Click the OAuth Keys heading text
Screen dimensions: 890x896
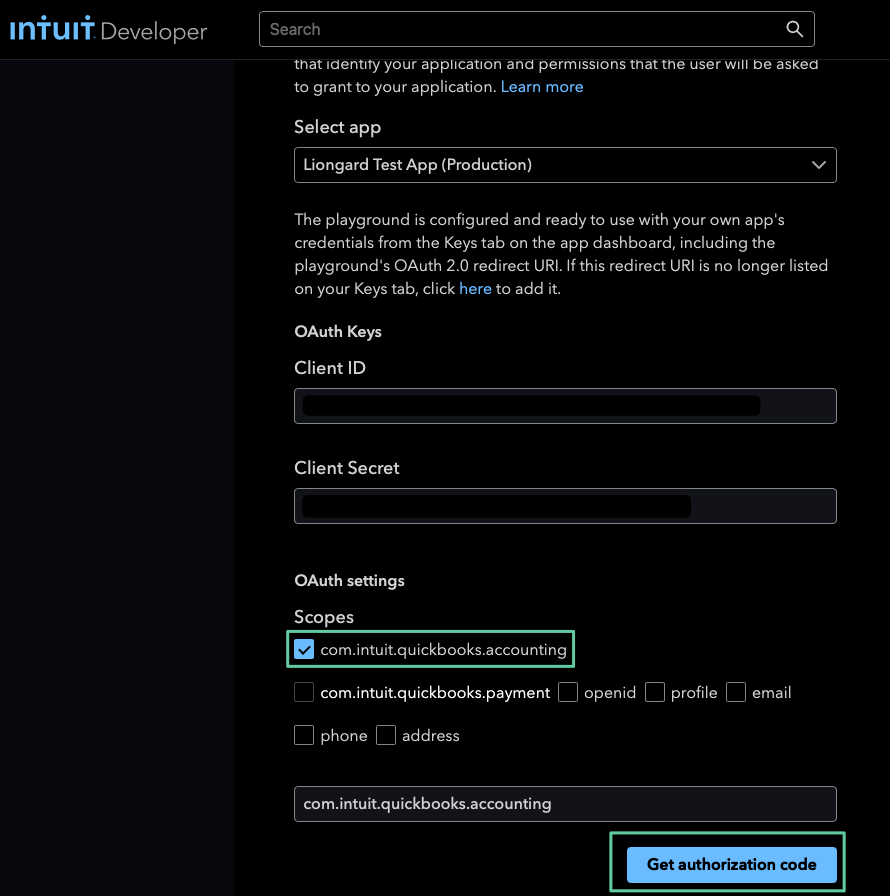338,332
